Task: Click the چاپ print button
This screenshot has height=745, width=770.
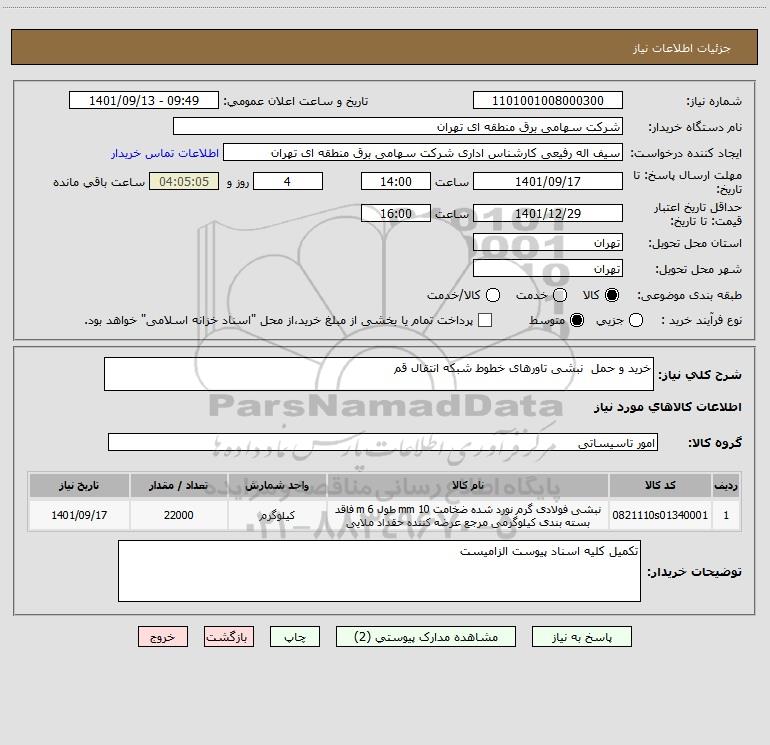Action: click(x=295, y=637)
